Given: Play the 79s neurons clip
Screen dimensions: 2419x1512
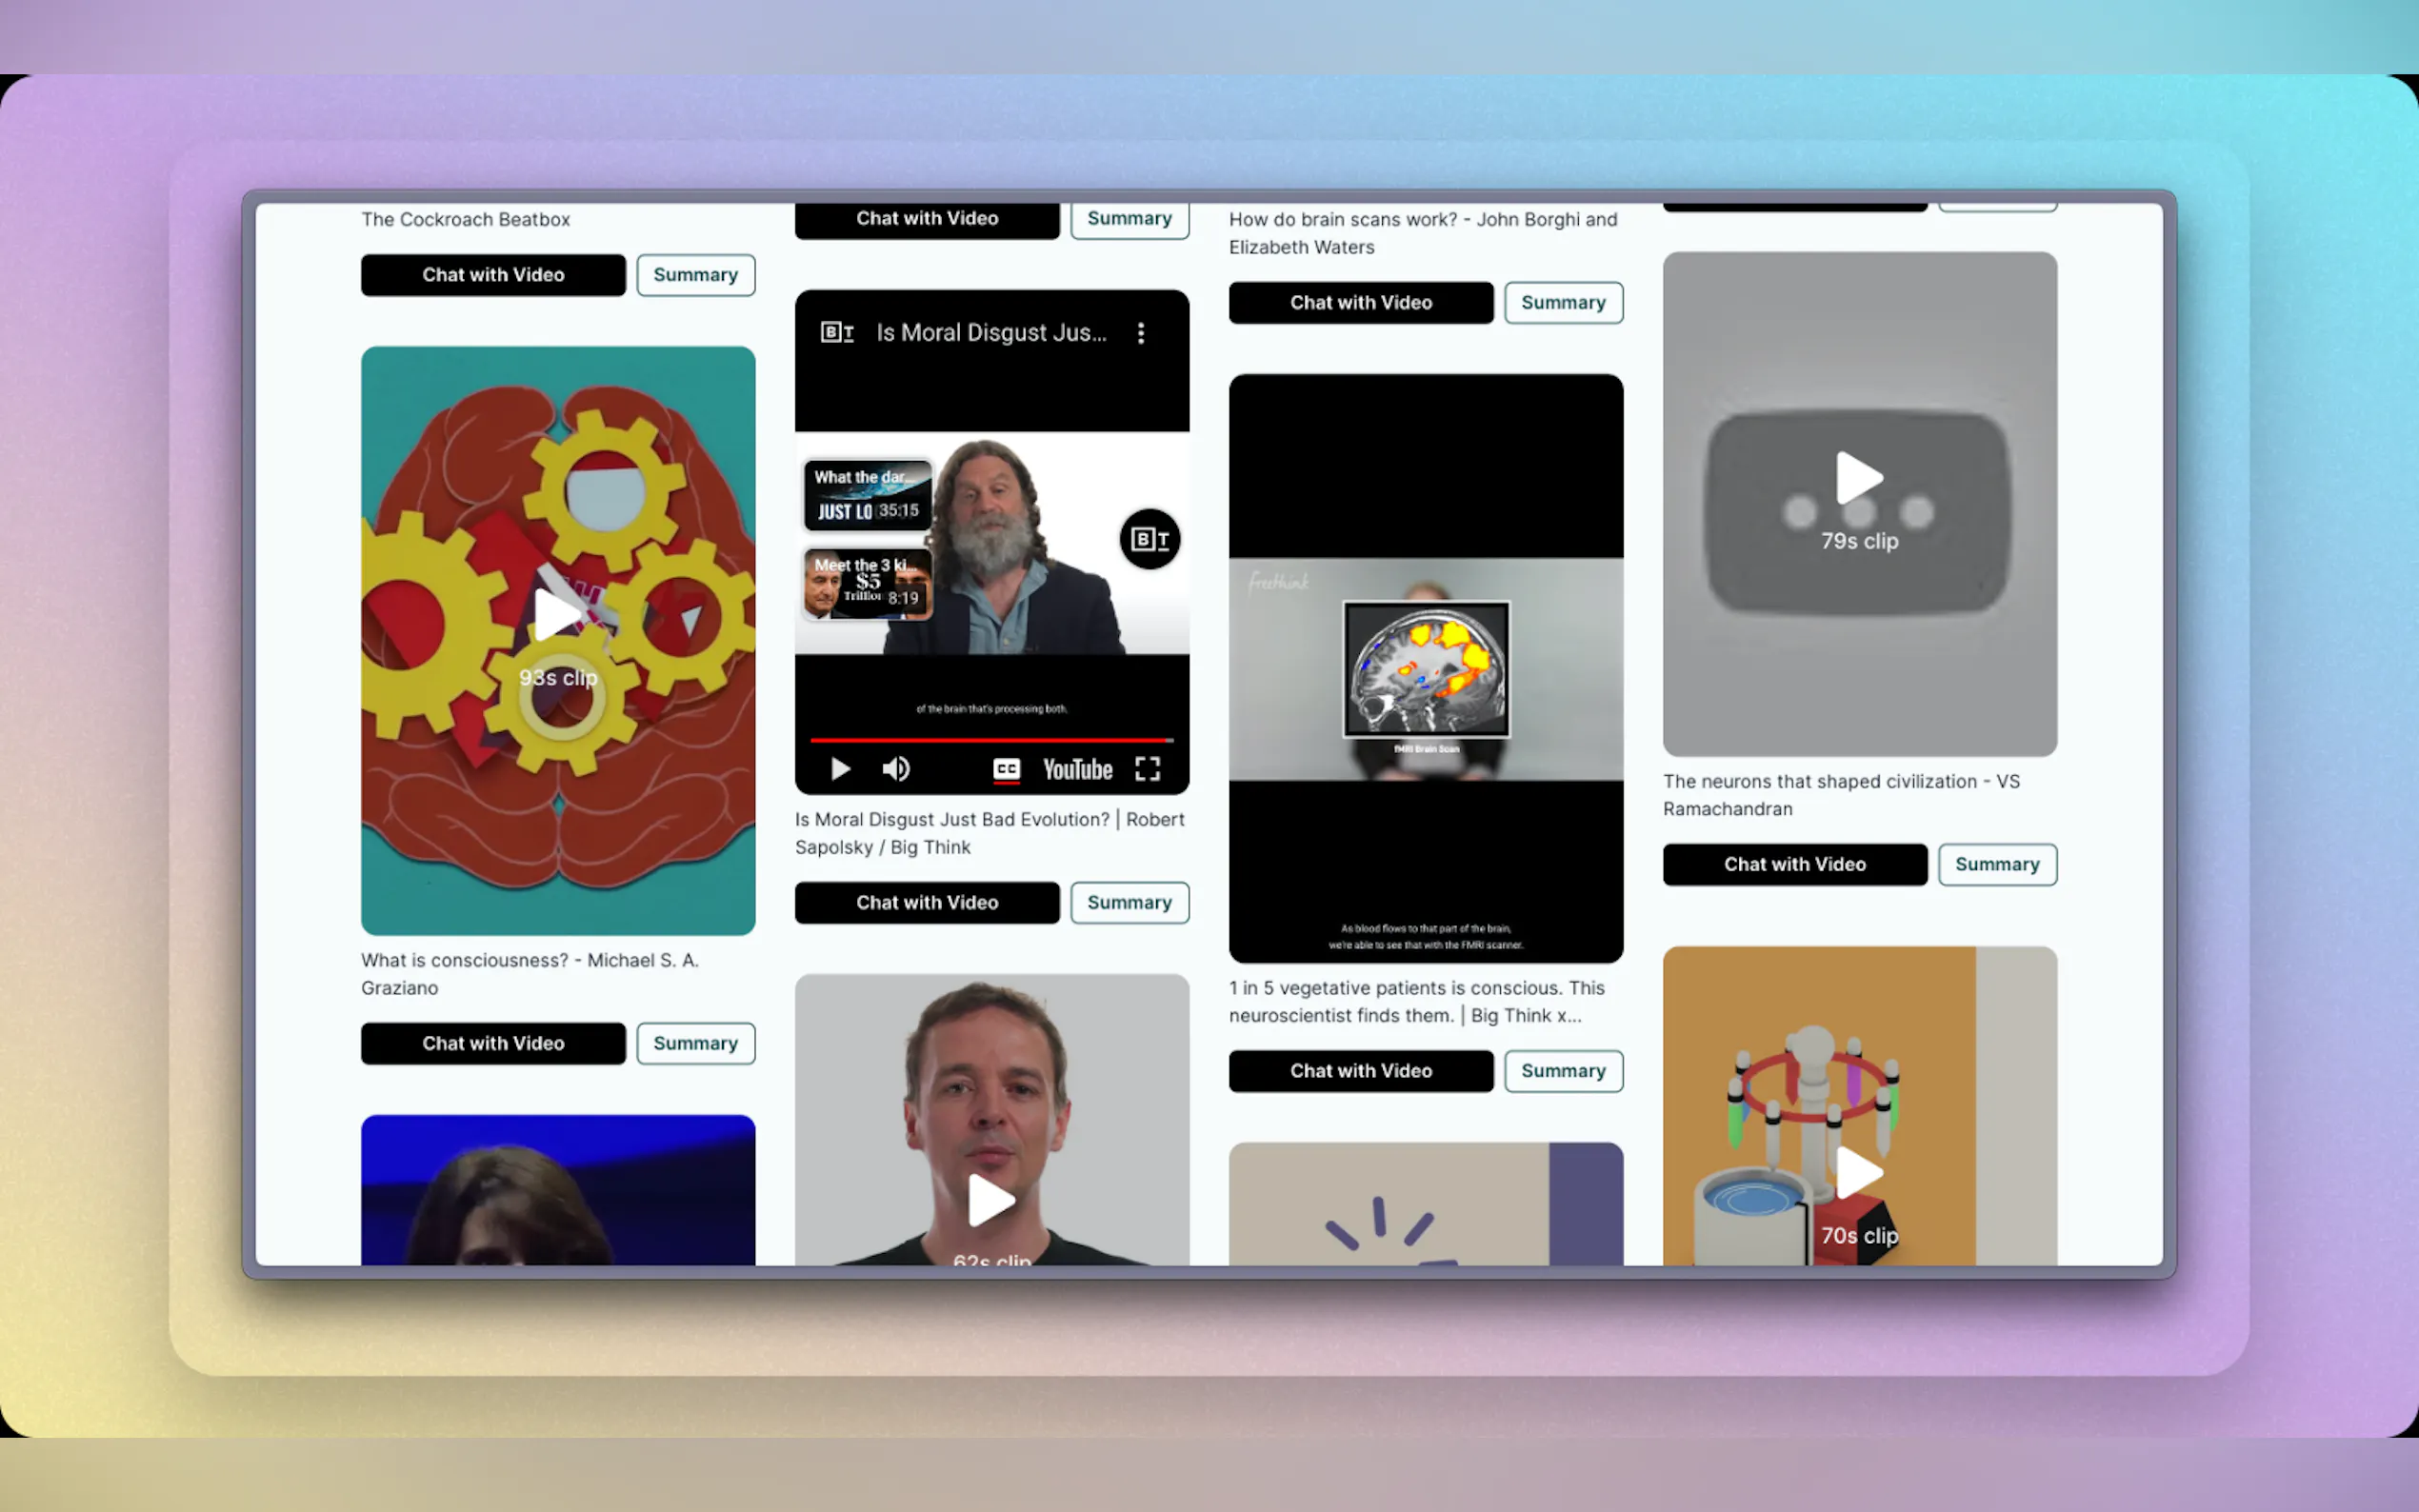Looking at the screenshot, I should [x=1859, y=478].
